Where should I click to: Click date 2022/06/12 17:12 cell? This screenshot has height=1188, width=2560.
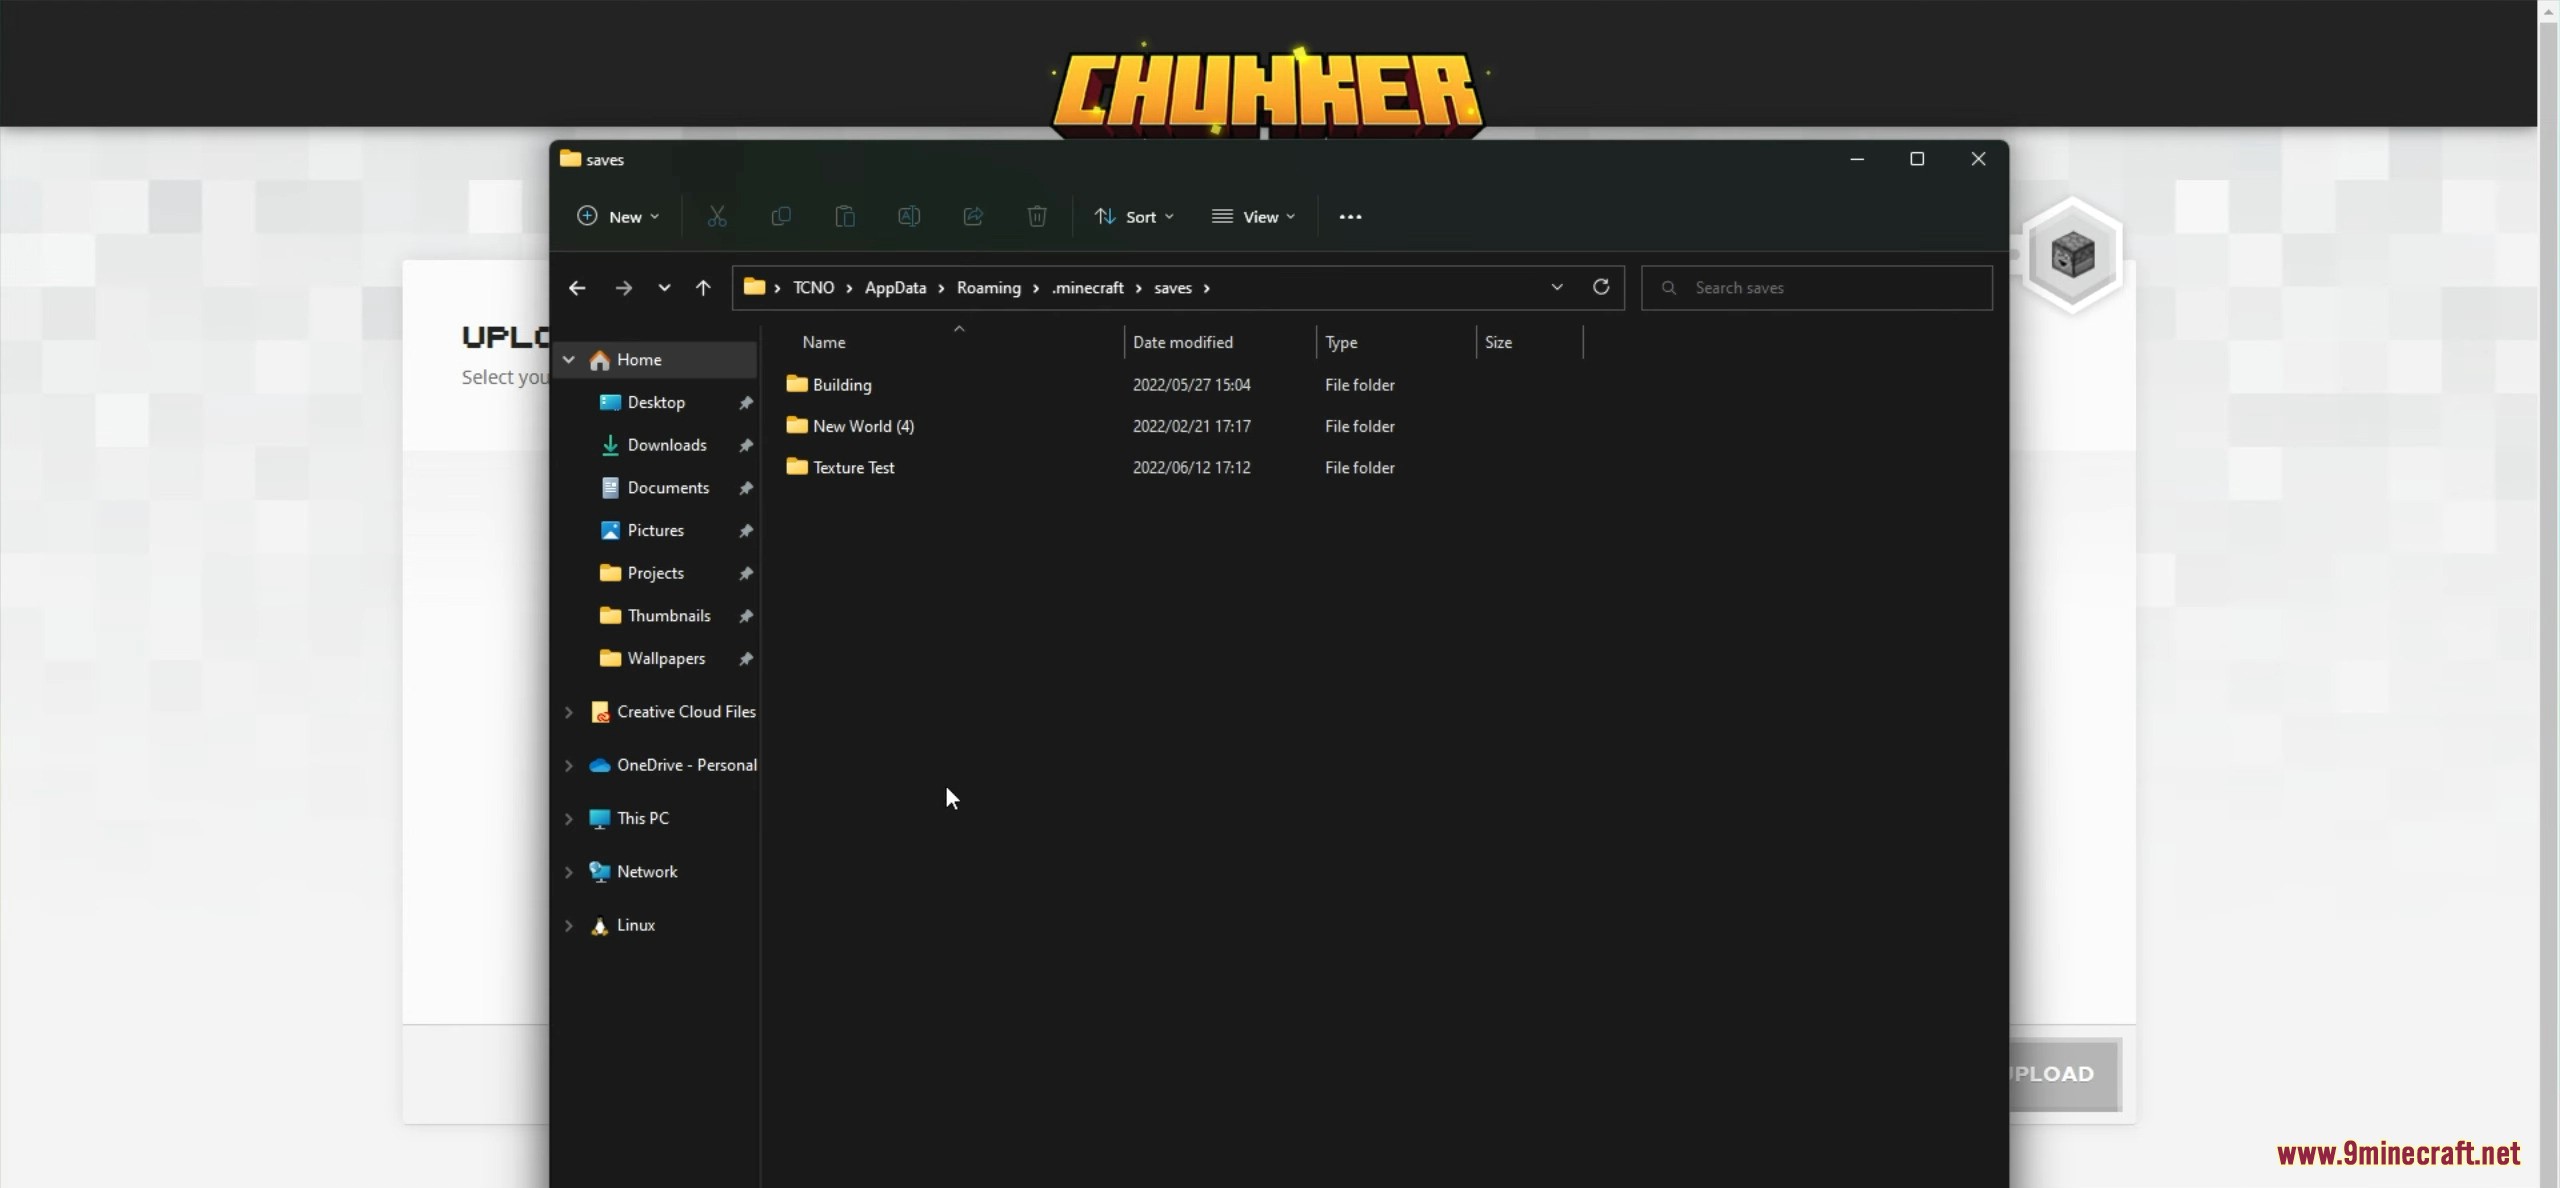click(1191, 467)
